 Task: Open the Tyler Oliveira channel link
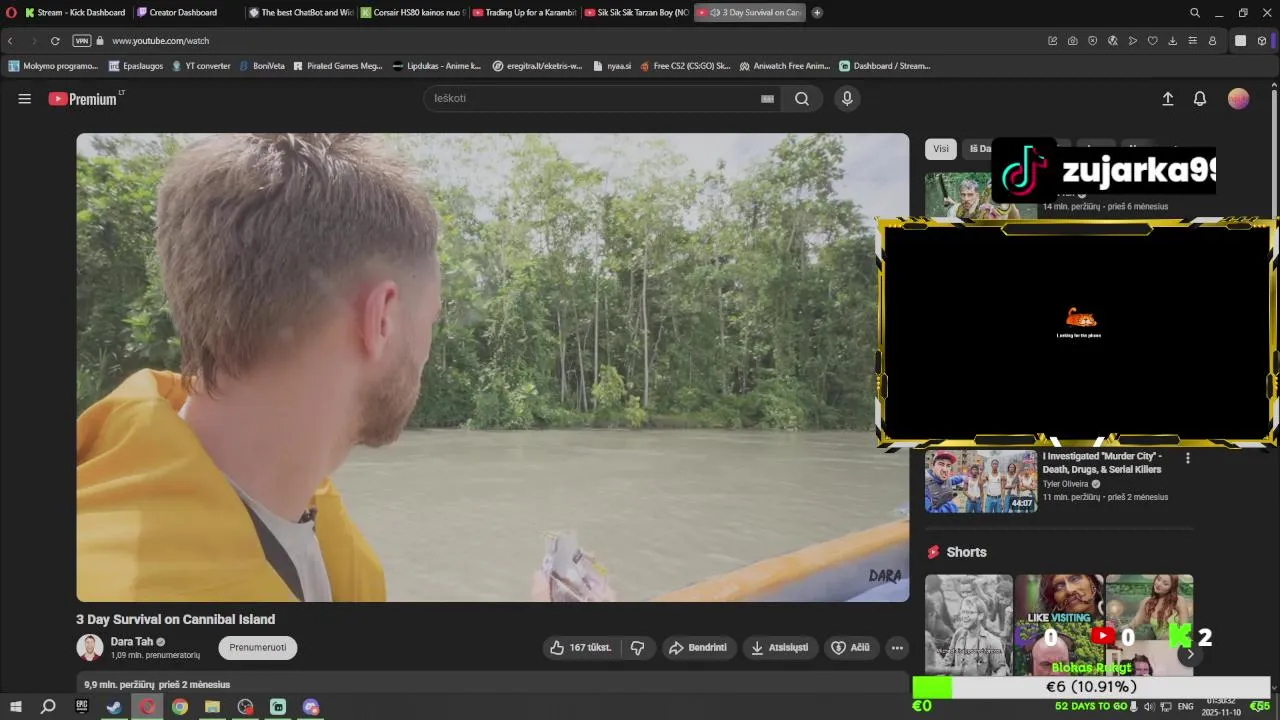(x=1066, y=484)
